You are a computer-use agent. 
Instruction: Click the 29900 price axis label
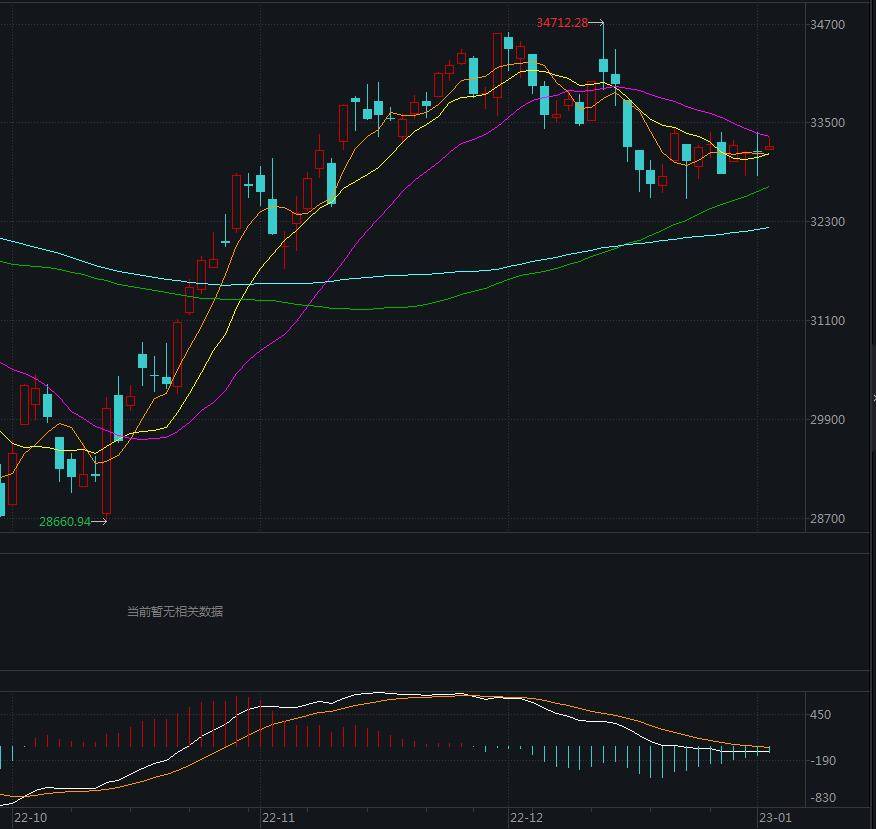pyautogui.click(x=827, y=420)
